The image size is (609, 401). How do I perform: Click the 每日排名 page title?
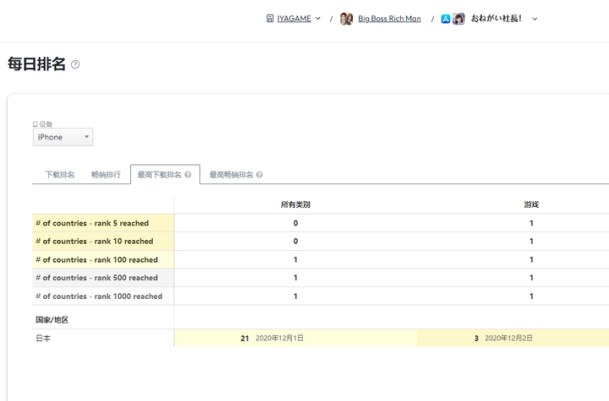click(37, 64)
